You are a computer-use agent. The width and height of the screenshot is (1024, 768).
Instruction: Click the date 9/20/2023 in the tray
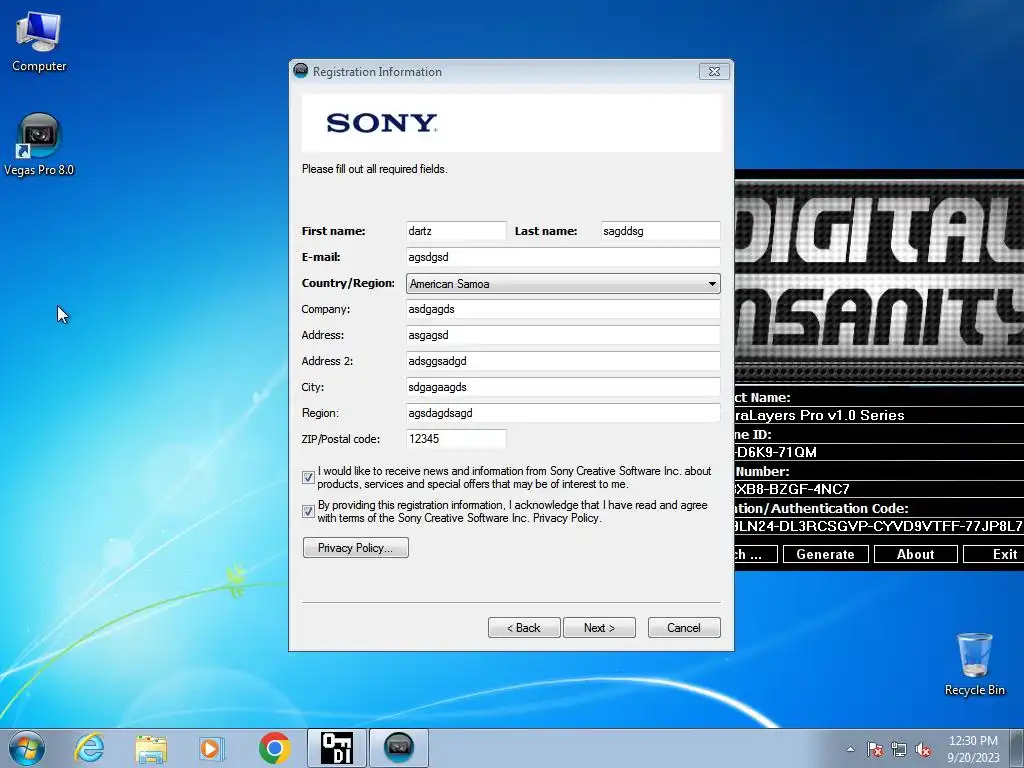973,758
